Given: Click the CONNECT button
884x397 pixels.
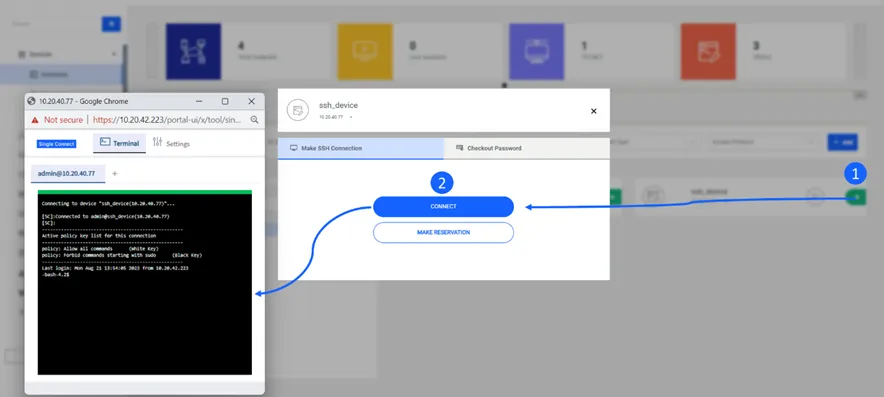Looking at the screenshot, I should (443, 206).
